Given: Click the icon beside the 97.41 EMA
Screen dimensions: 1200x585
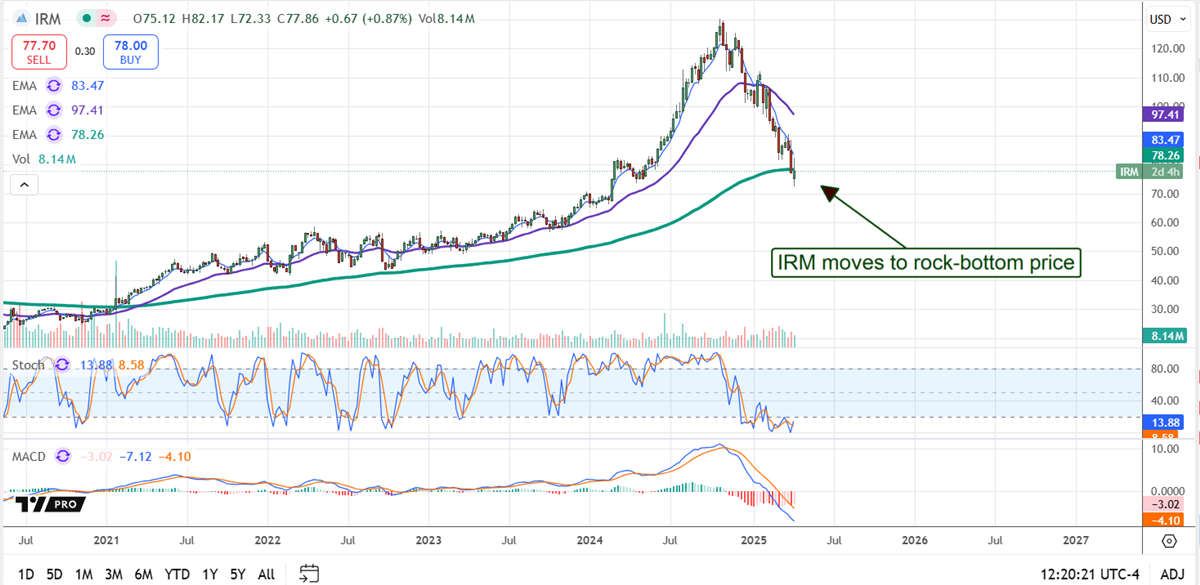Looking at the screenshot, I should [55, 111].
